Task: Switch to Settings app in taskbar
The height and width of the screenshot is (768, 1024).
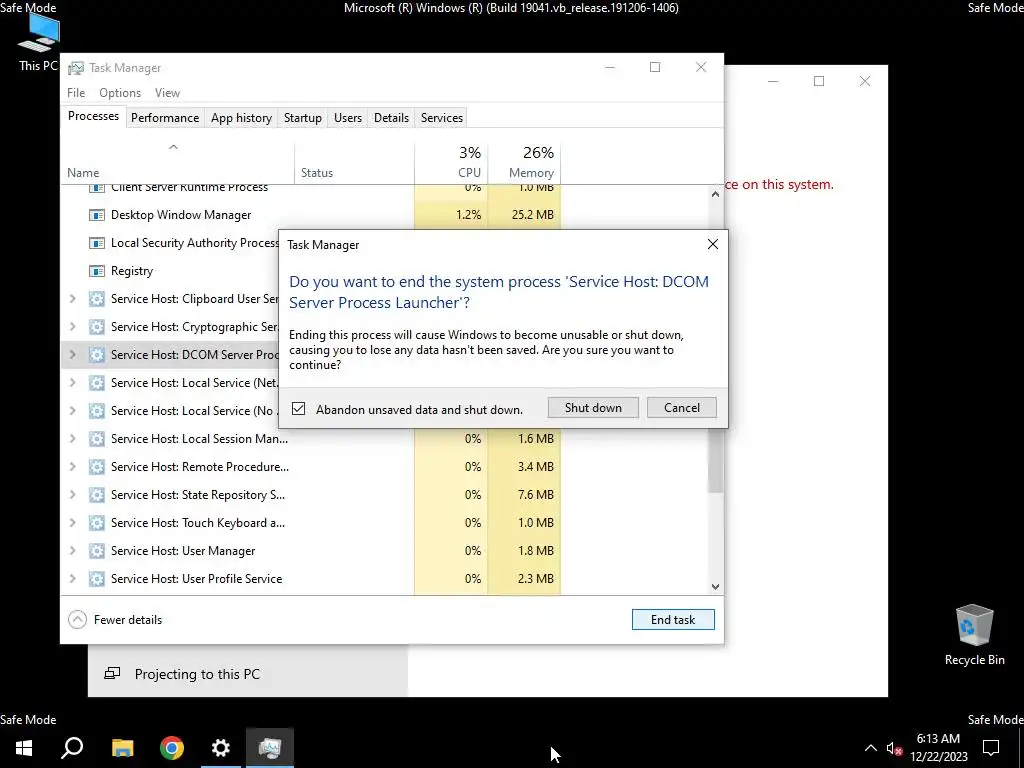Action: (221, 748)
